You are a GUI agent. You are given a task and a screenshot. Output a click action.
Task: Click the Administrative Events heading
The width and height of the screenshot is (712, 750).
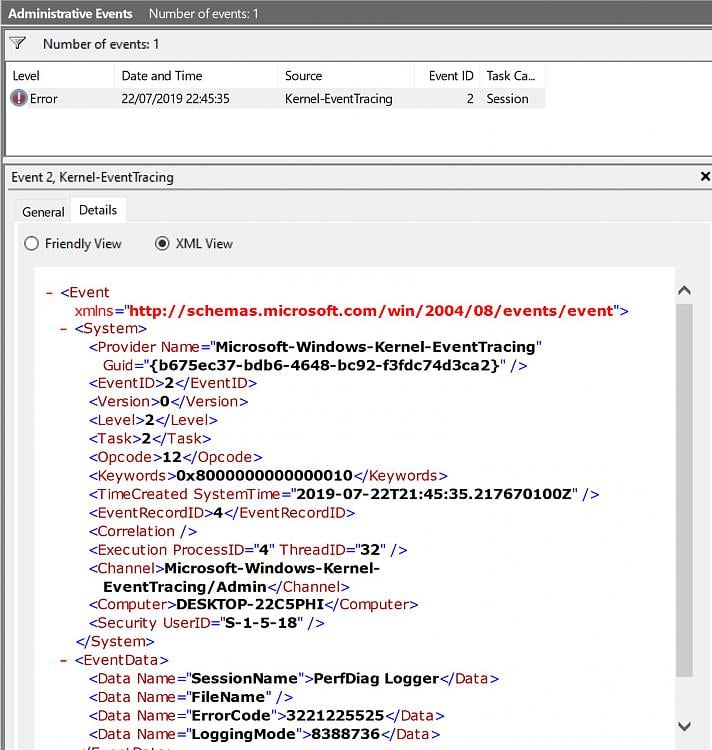tap(70, 13)
